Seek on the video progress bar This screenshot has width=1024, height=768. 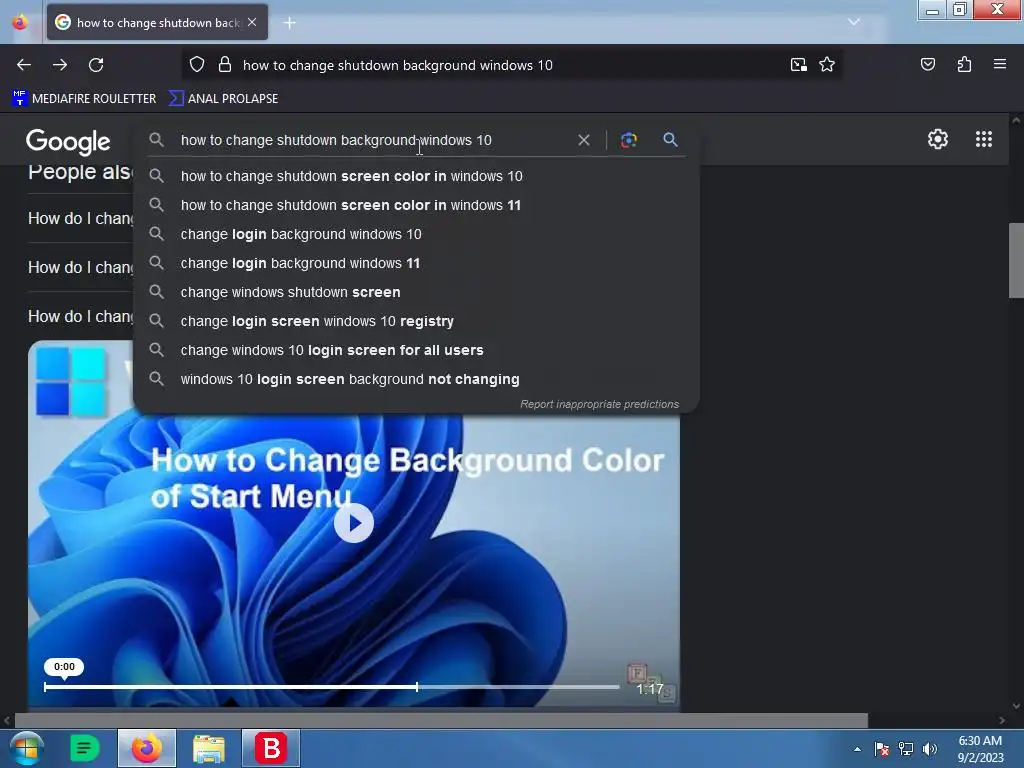pos(331,687)
